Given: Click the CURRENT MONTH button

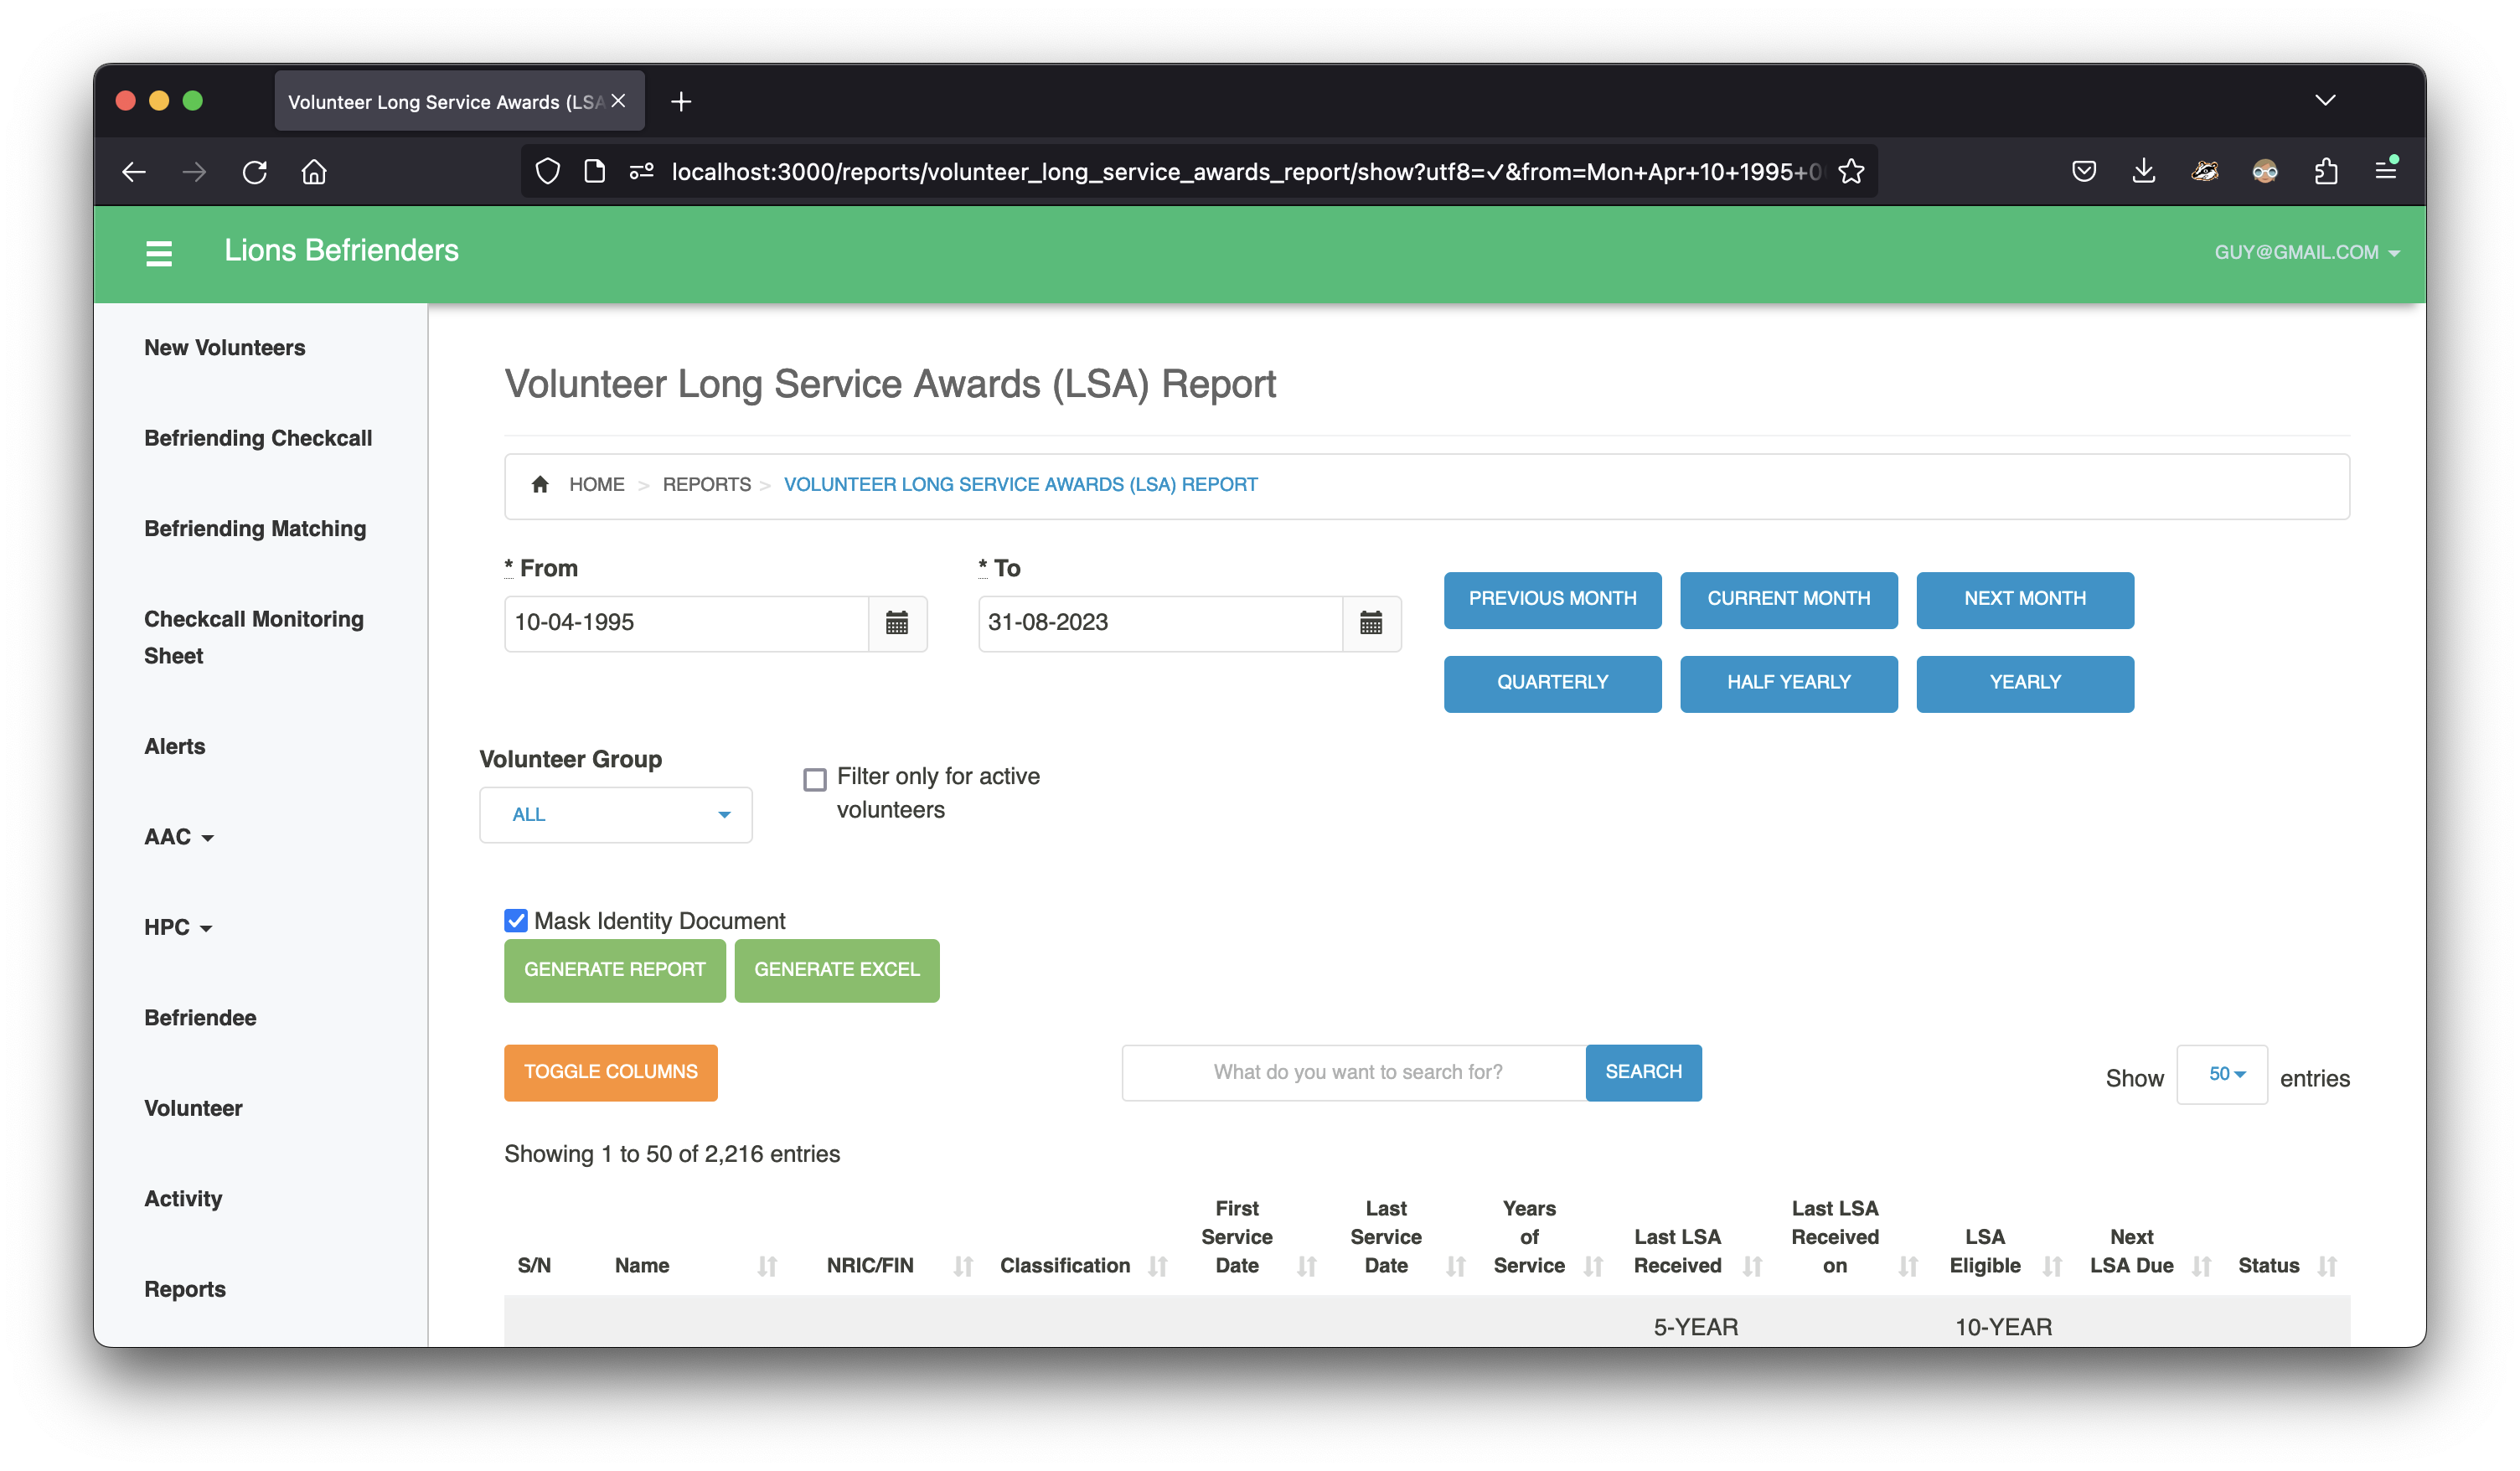Looking at the screenshot, I should coord(1788,600).
